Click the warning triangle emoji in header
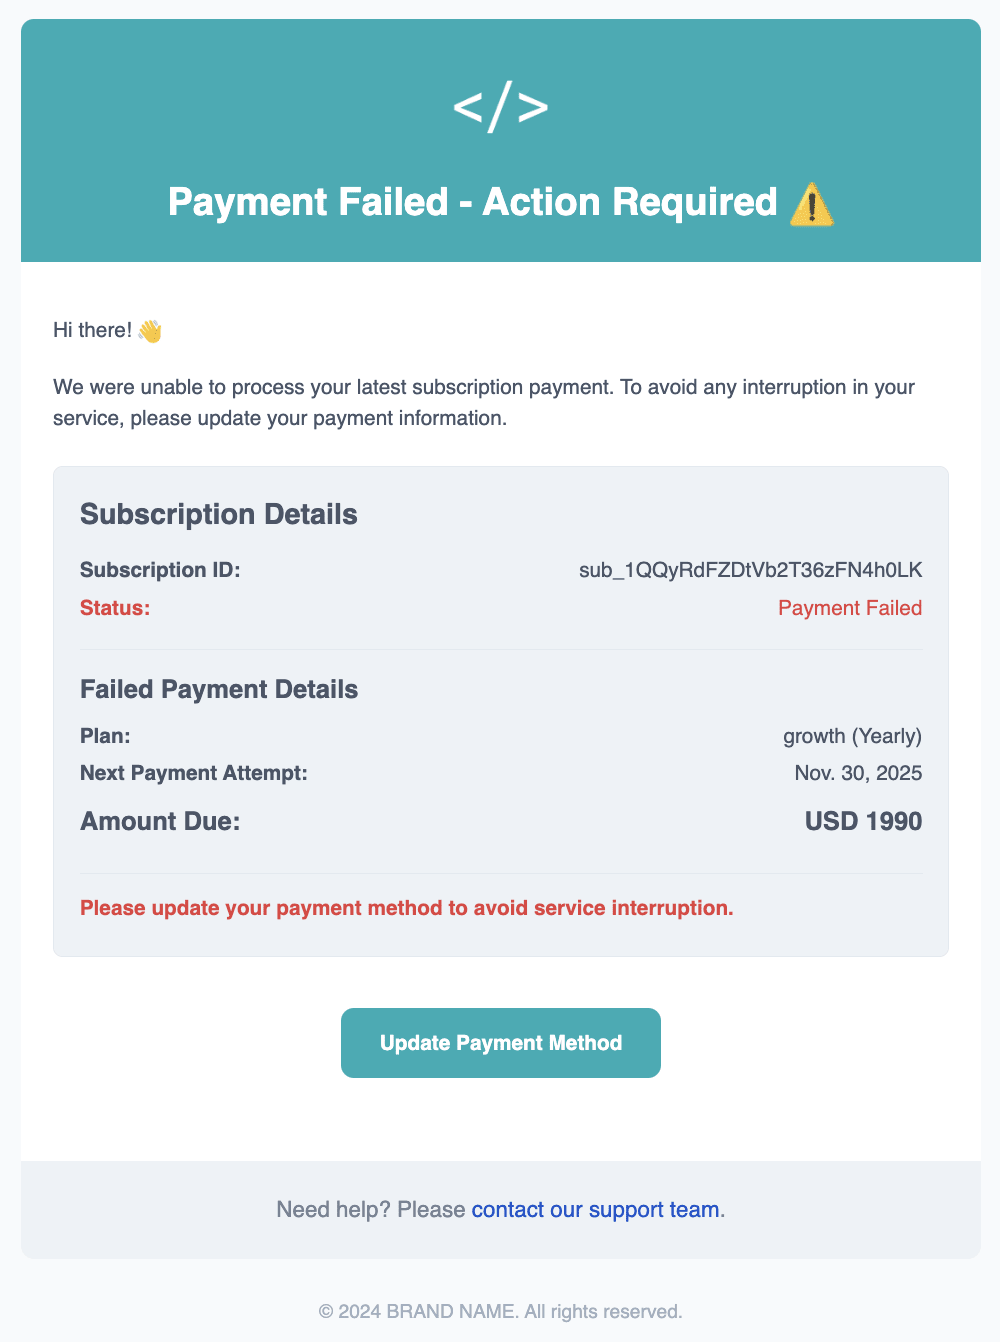Image resolution: width=1000 pixels, height=1342 pixels. click(812, 202)
